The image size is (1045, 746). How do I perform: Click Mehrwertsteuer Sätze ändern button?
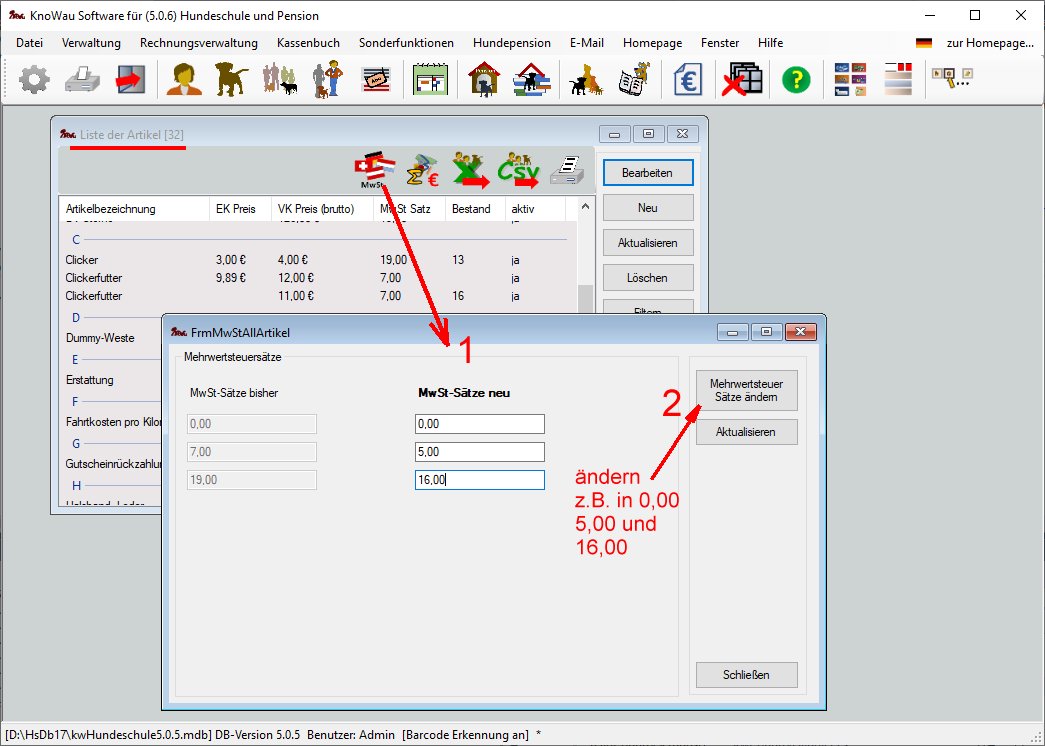pyautogui.click(x=746, y=390)
